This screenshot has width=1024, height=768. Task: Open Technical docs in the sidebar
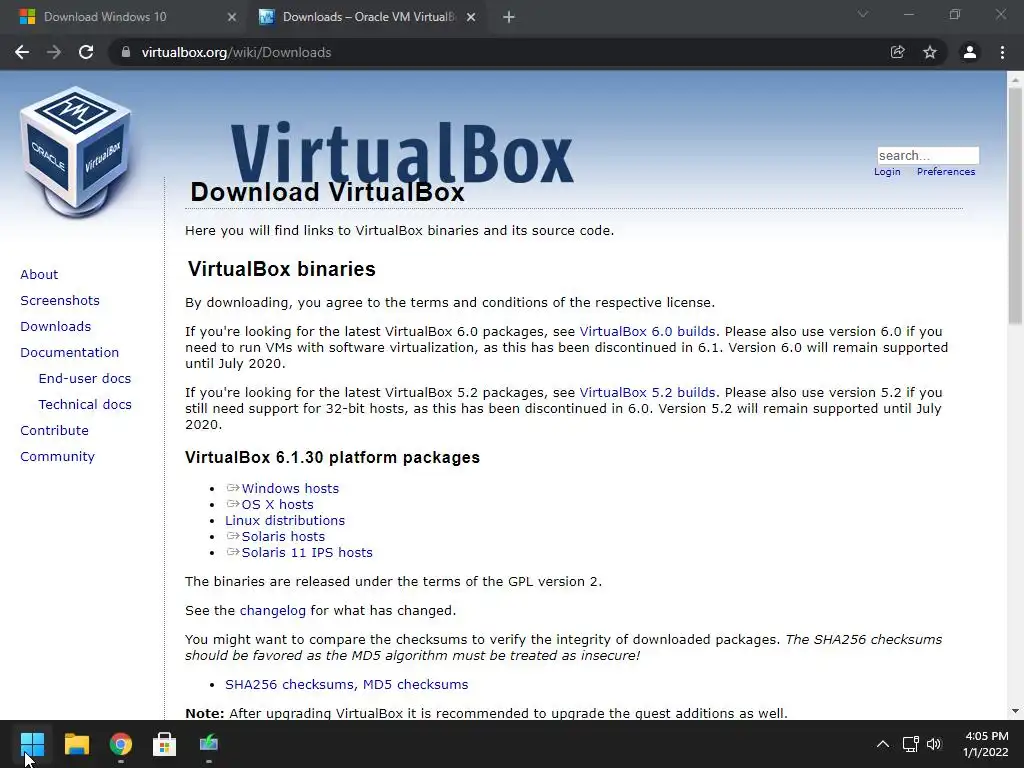coord(85,405)
